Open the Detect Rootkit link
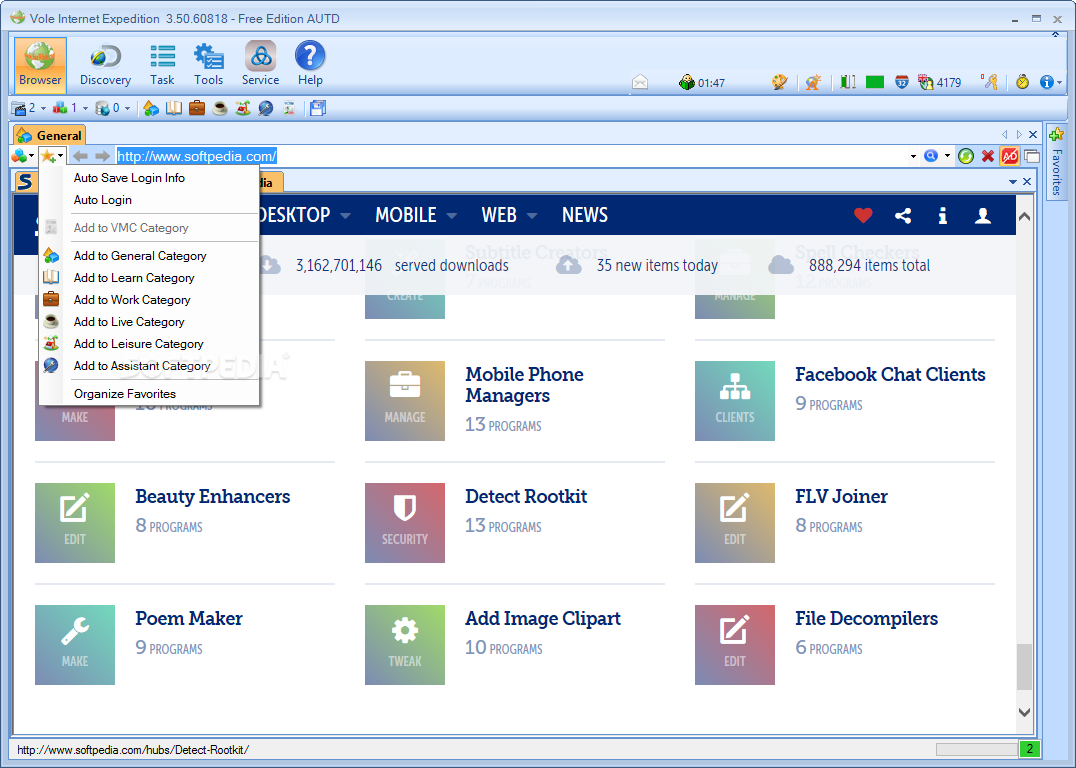 click(526, 496)
